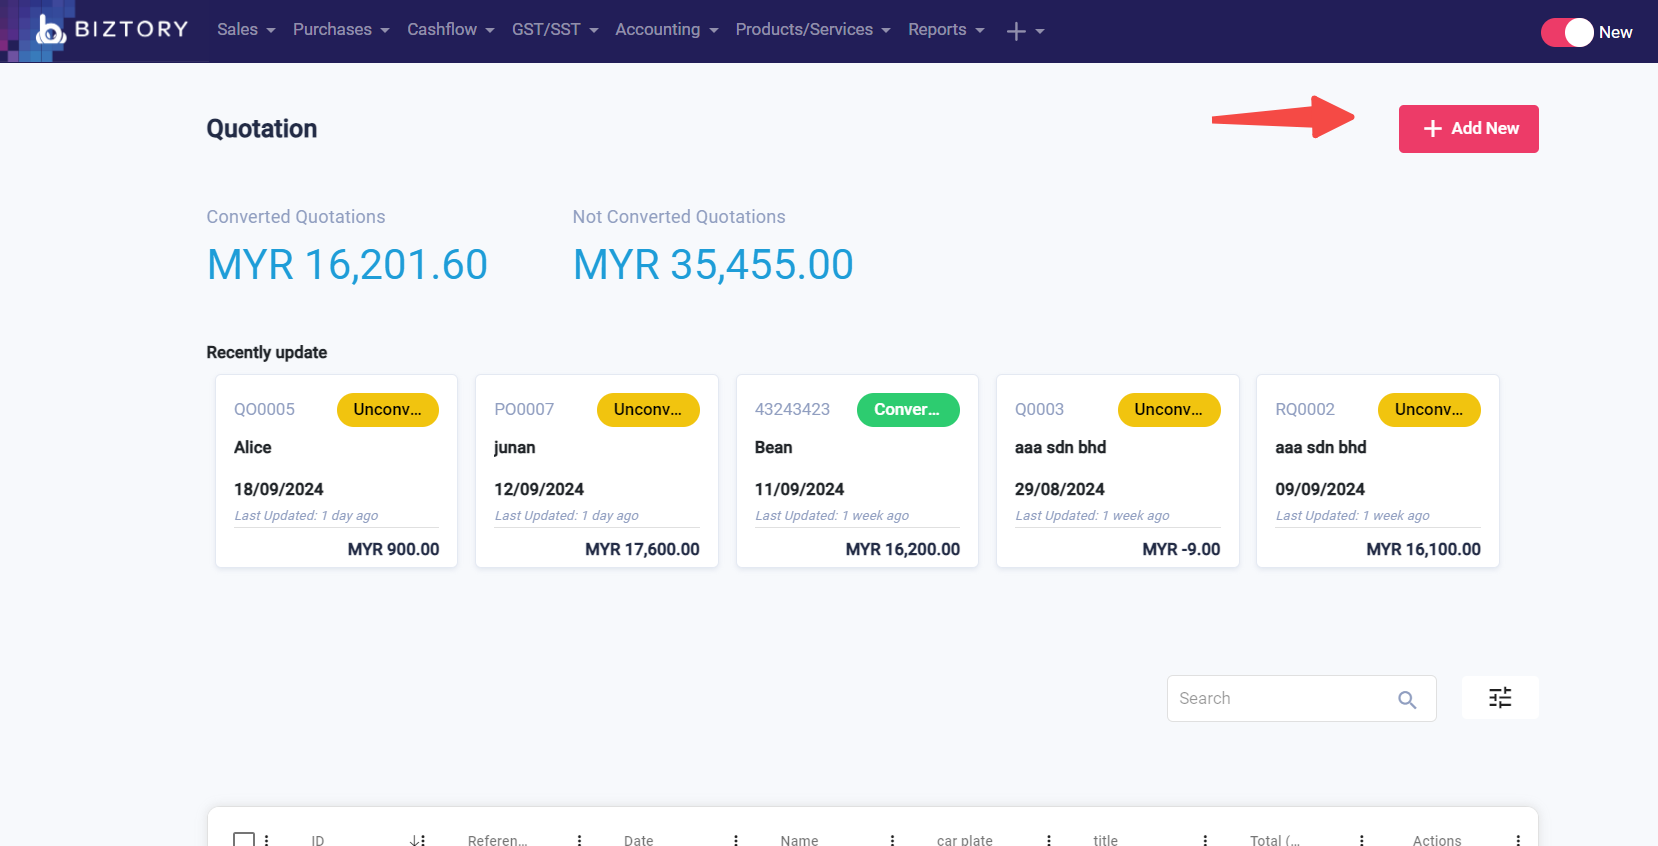
Task: Tick the select-all checkbox in table header
Action: 244,840
